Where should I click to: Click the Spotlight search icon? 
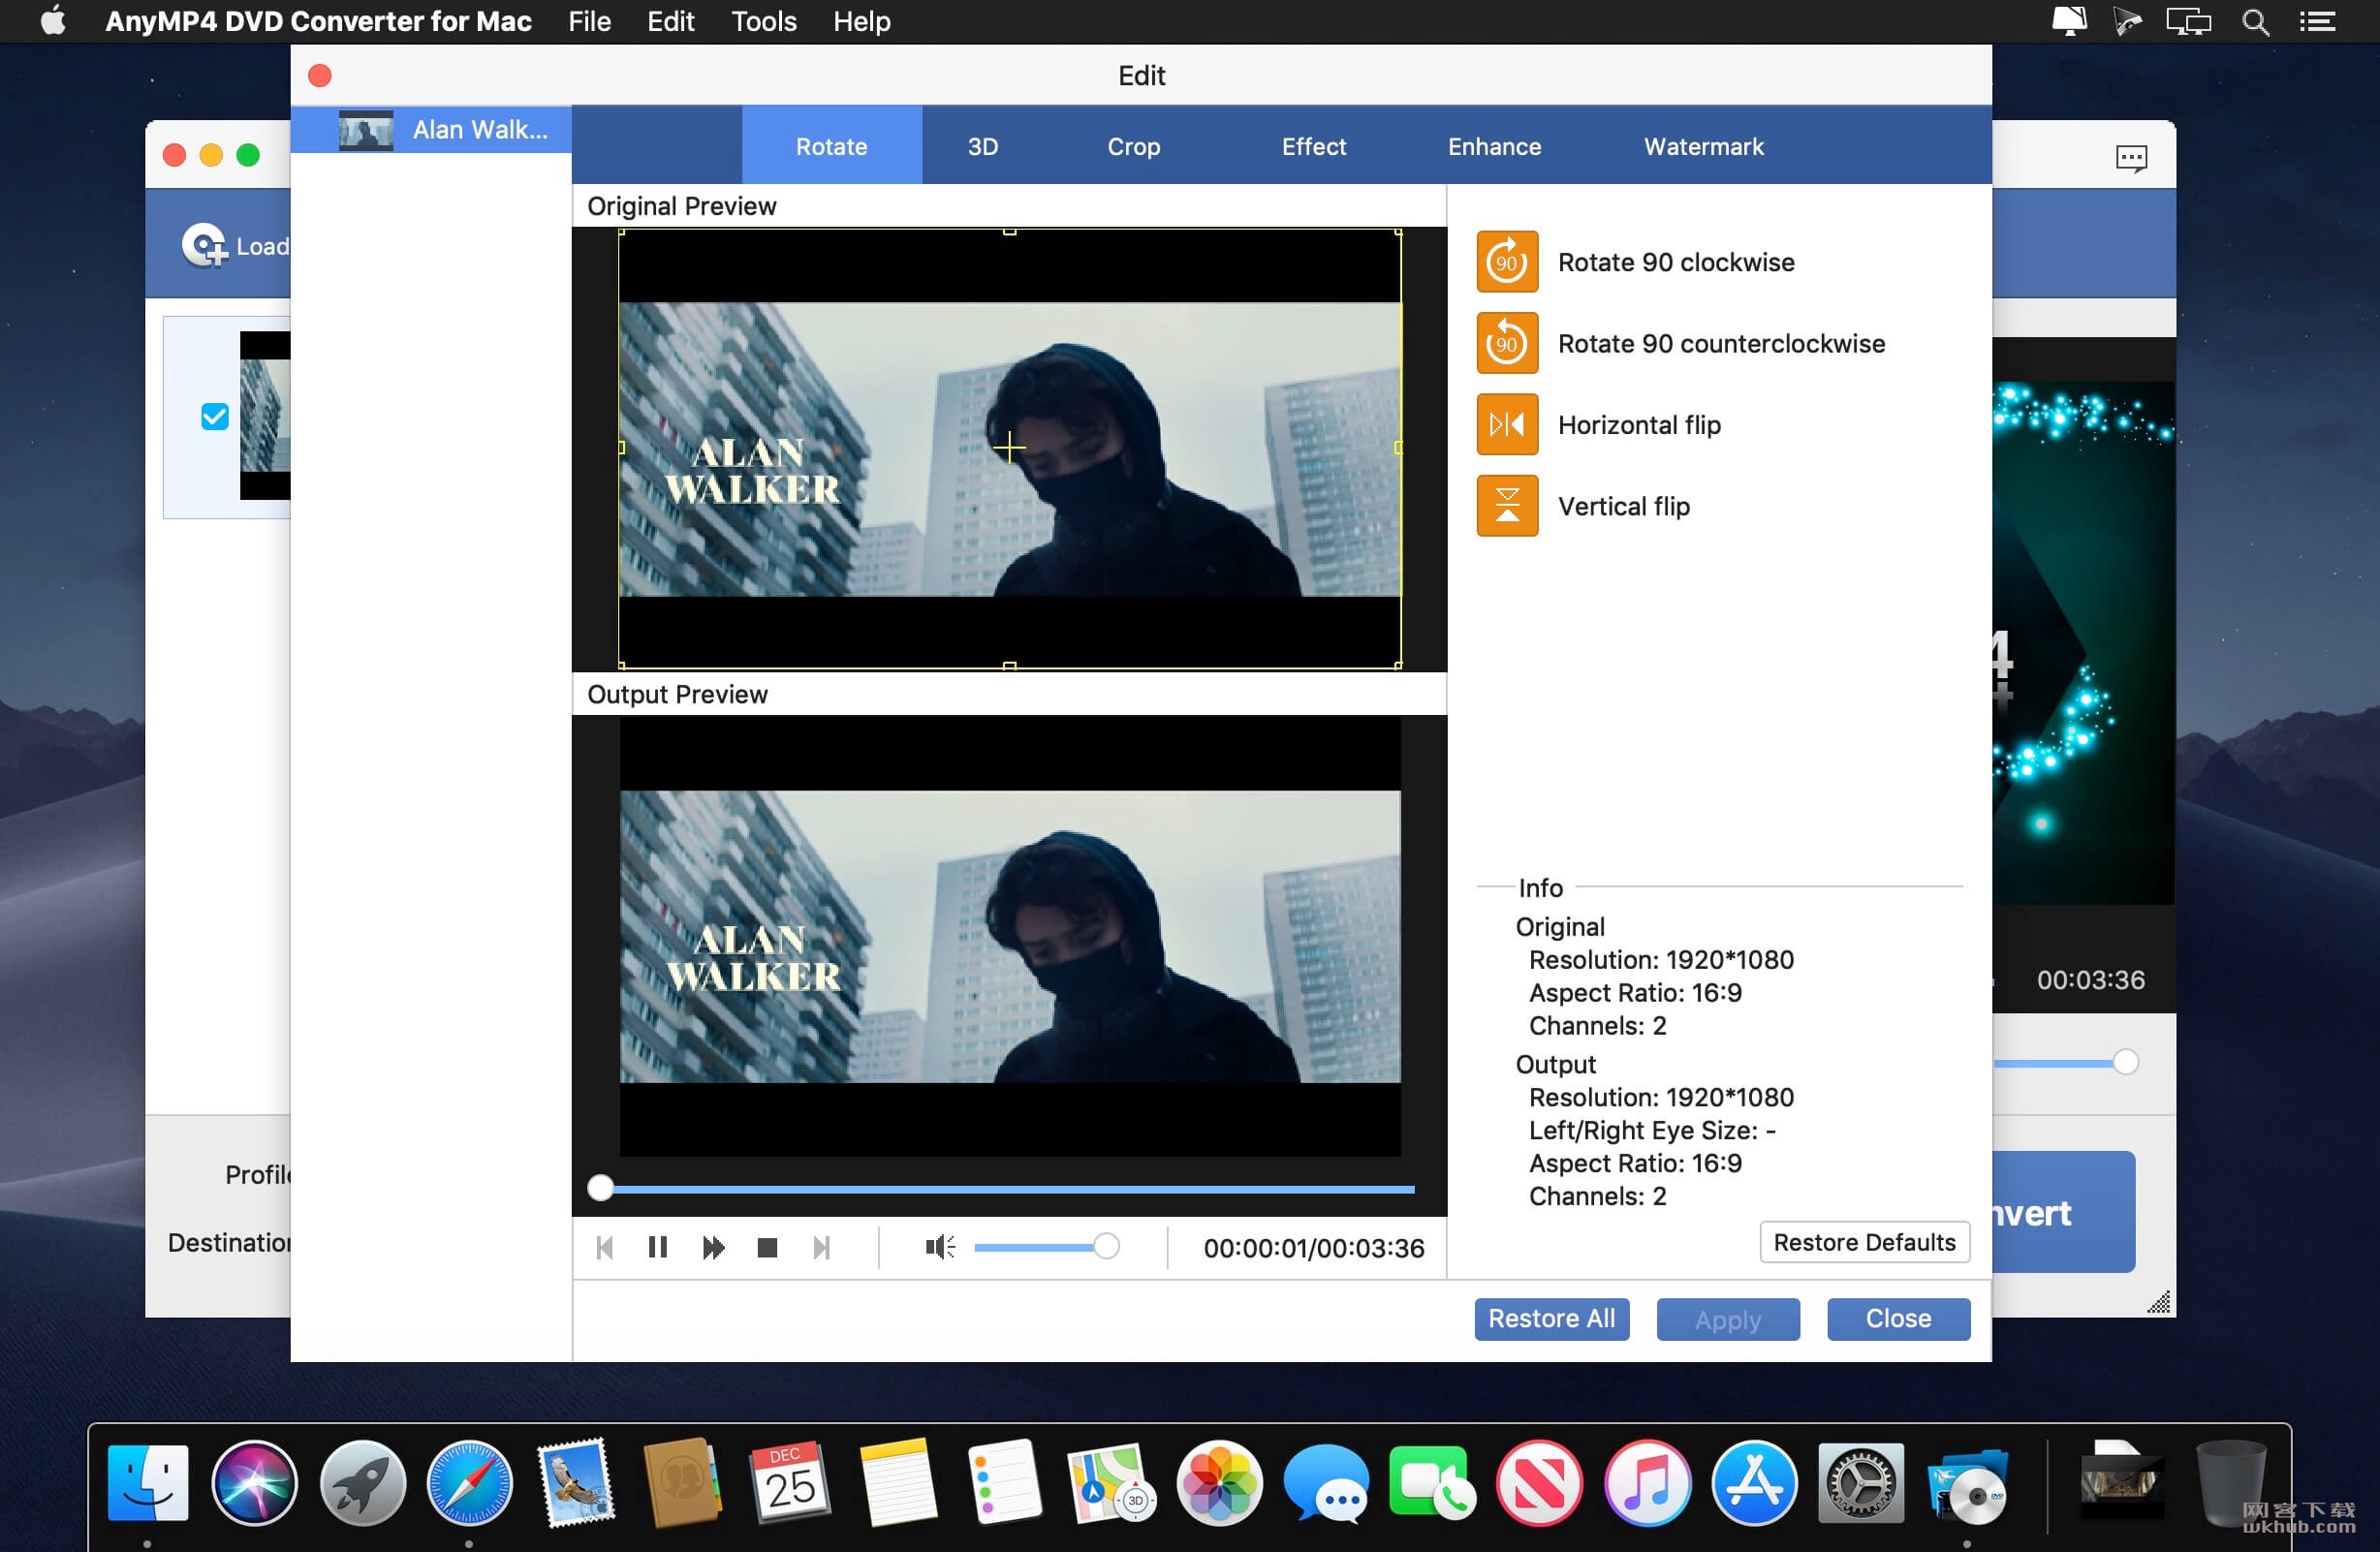point(2255,21)
